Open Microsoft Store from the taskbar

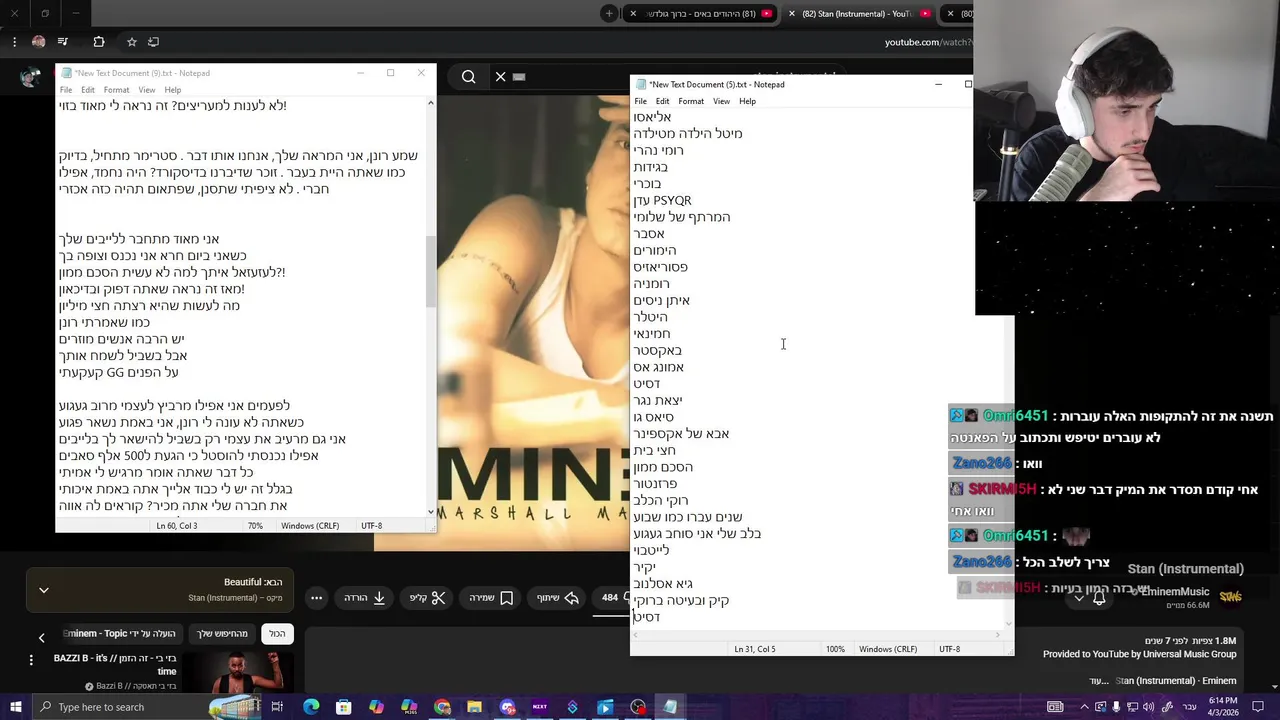pos(344,707)
